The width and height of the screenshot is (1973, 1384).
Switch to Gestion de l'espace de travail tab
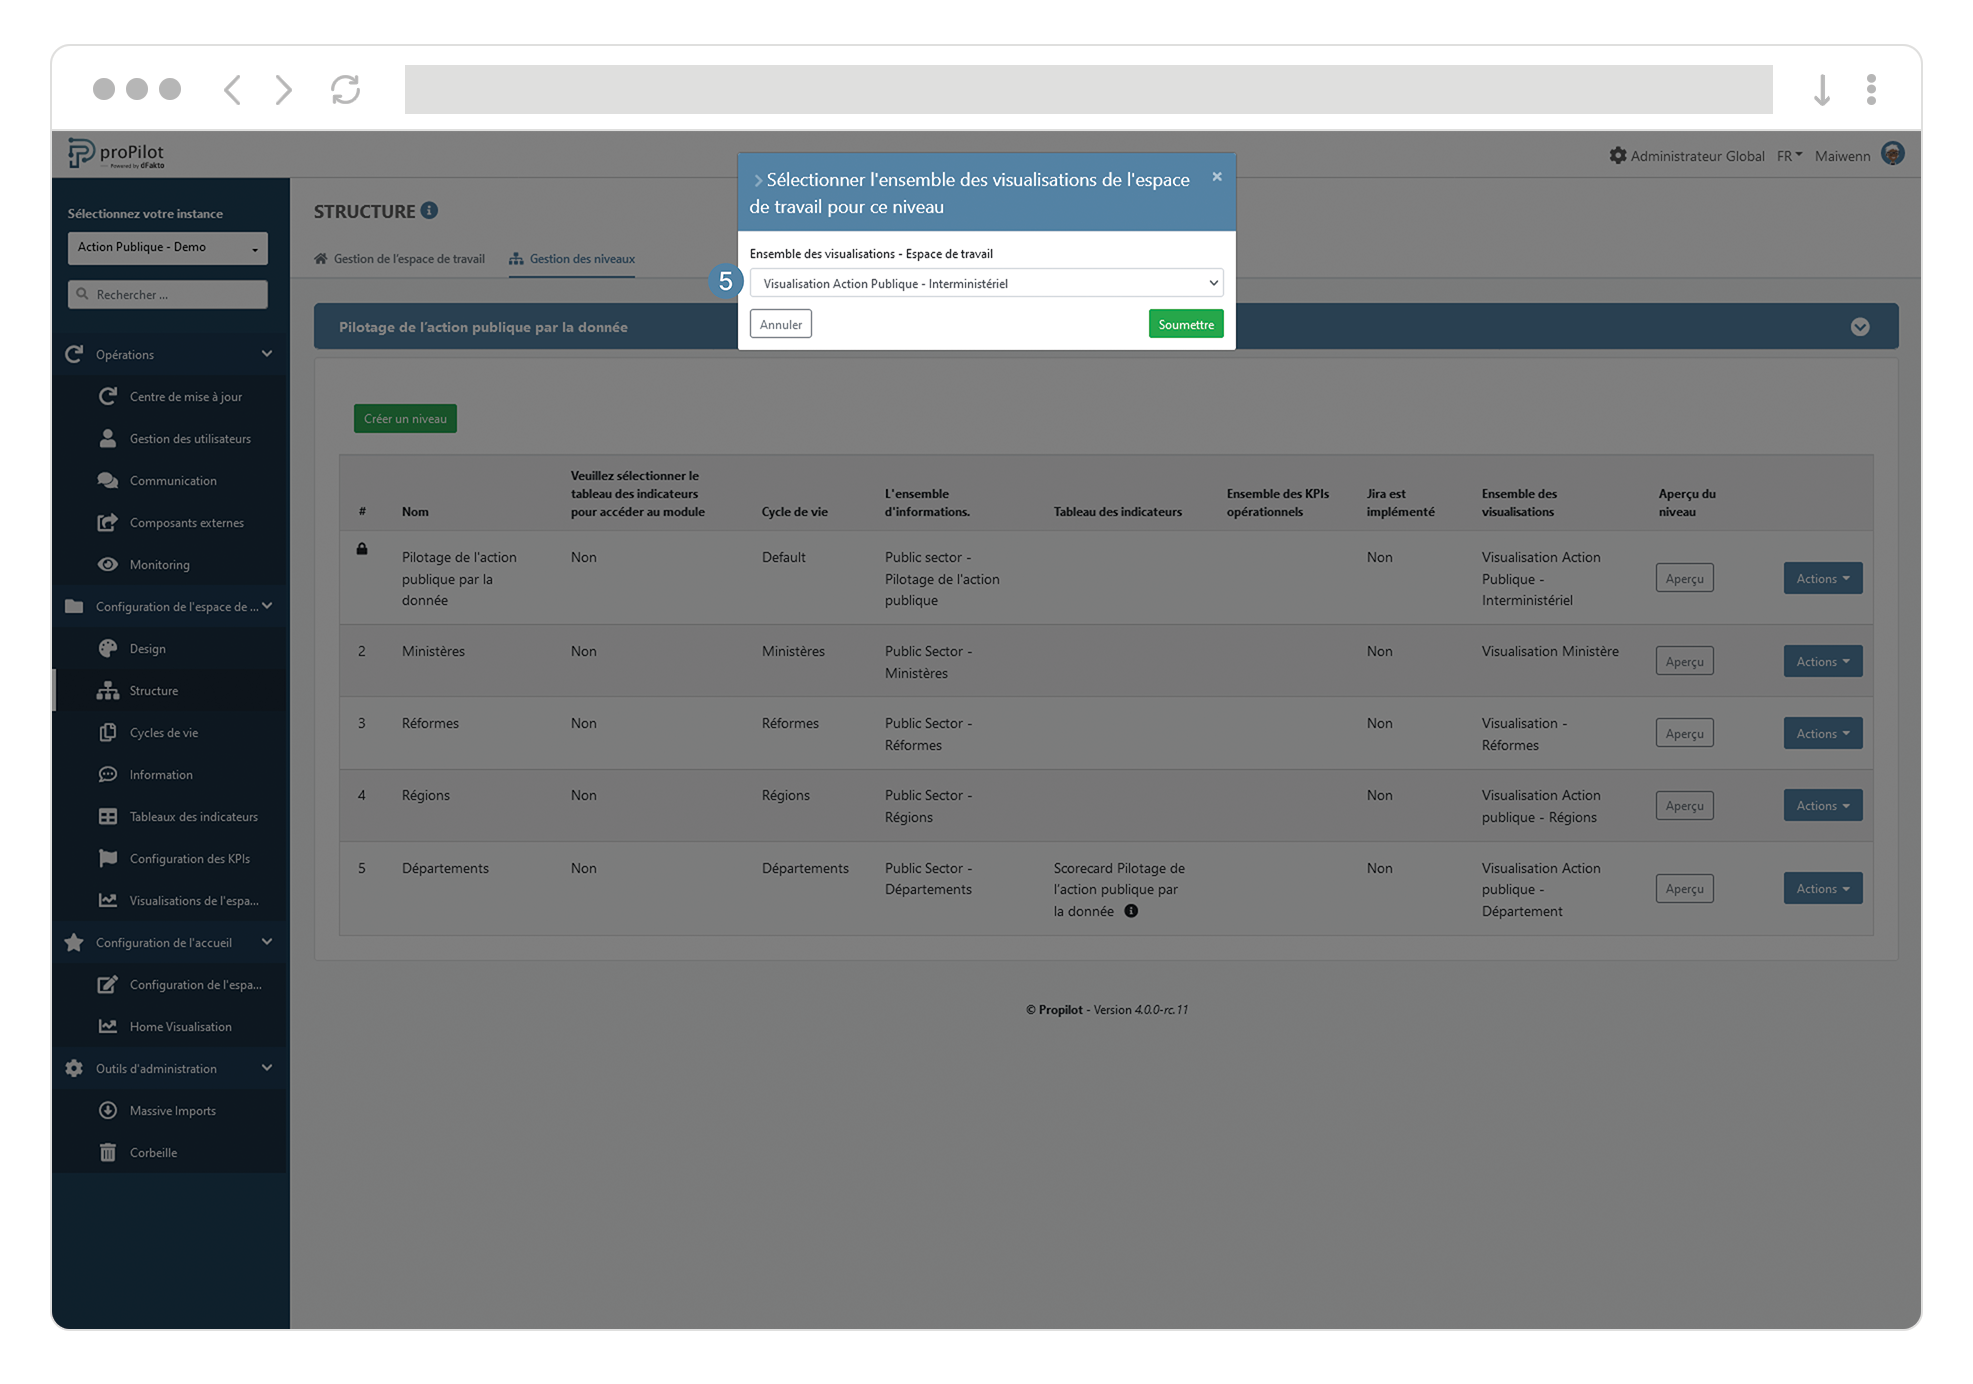409,258
